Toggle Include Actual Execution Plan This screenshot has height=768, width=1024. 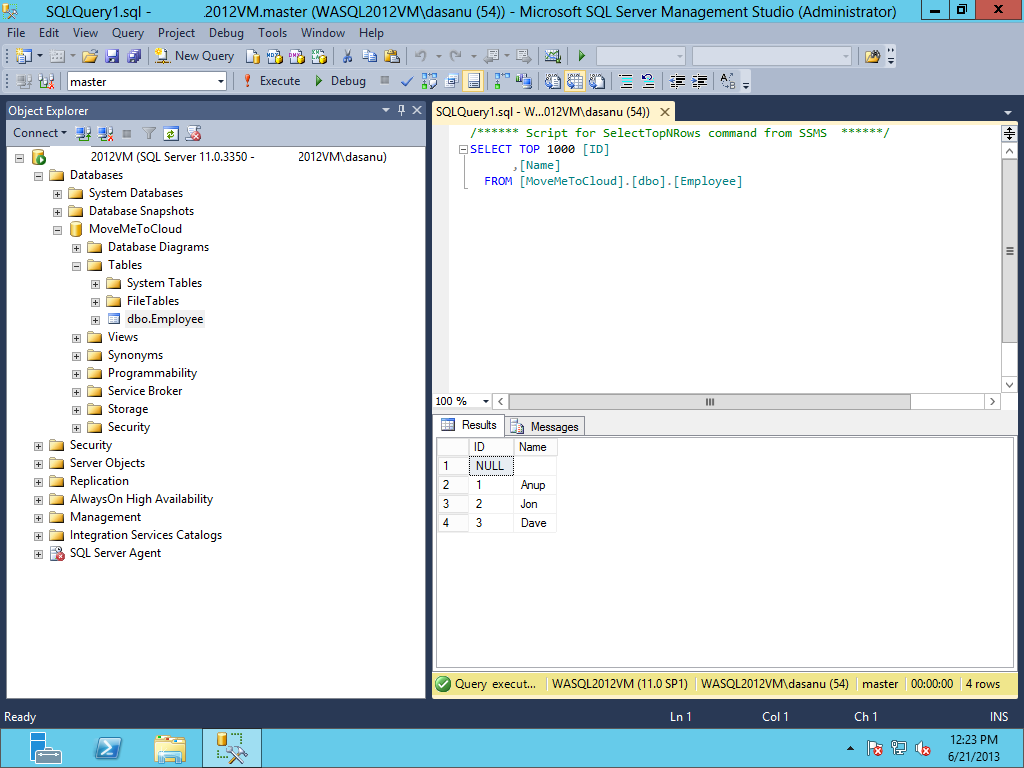click(501, 81)
